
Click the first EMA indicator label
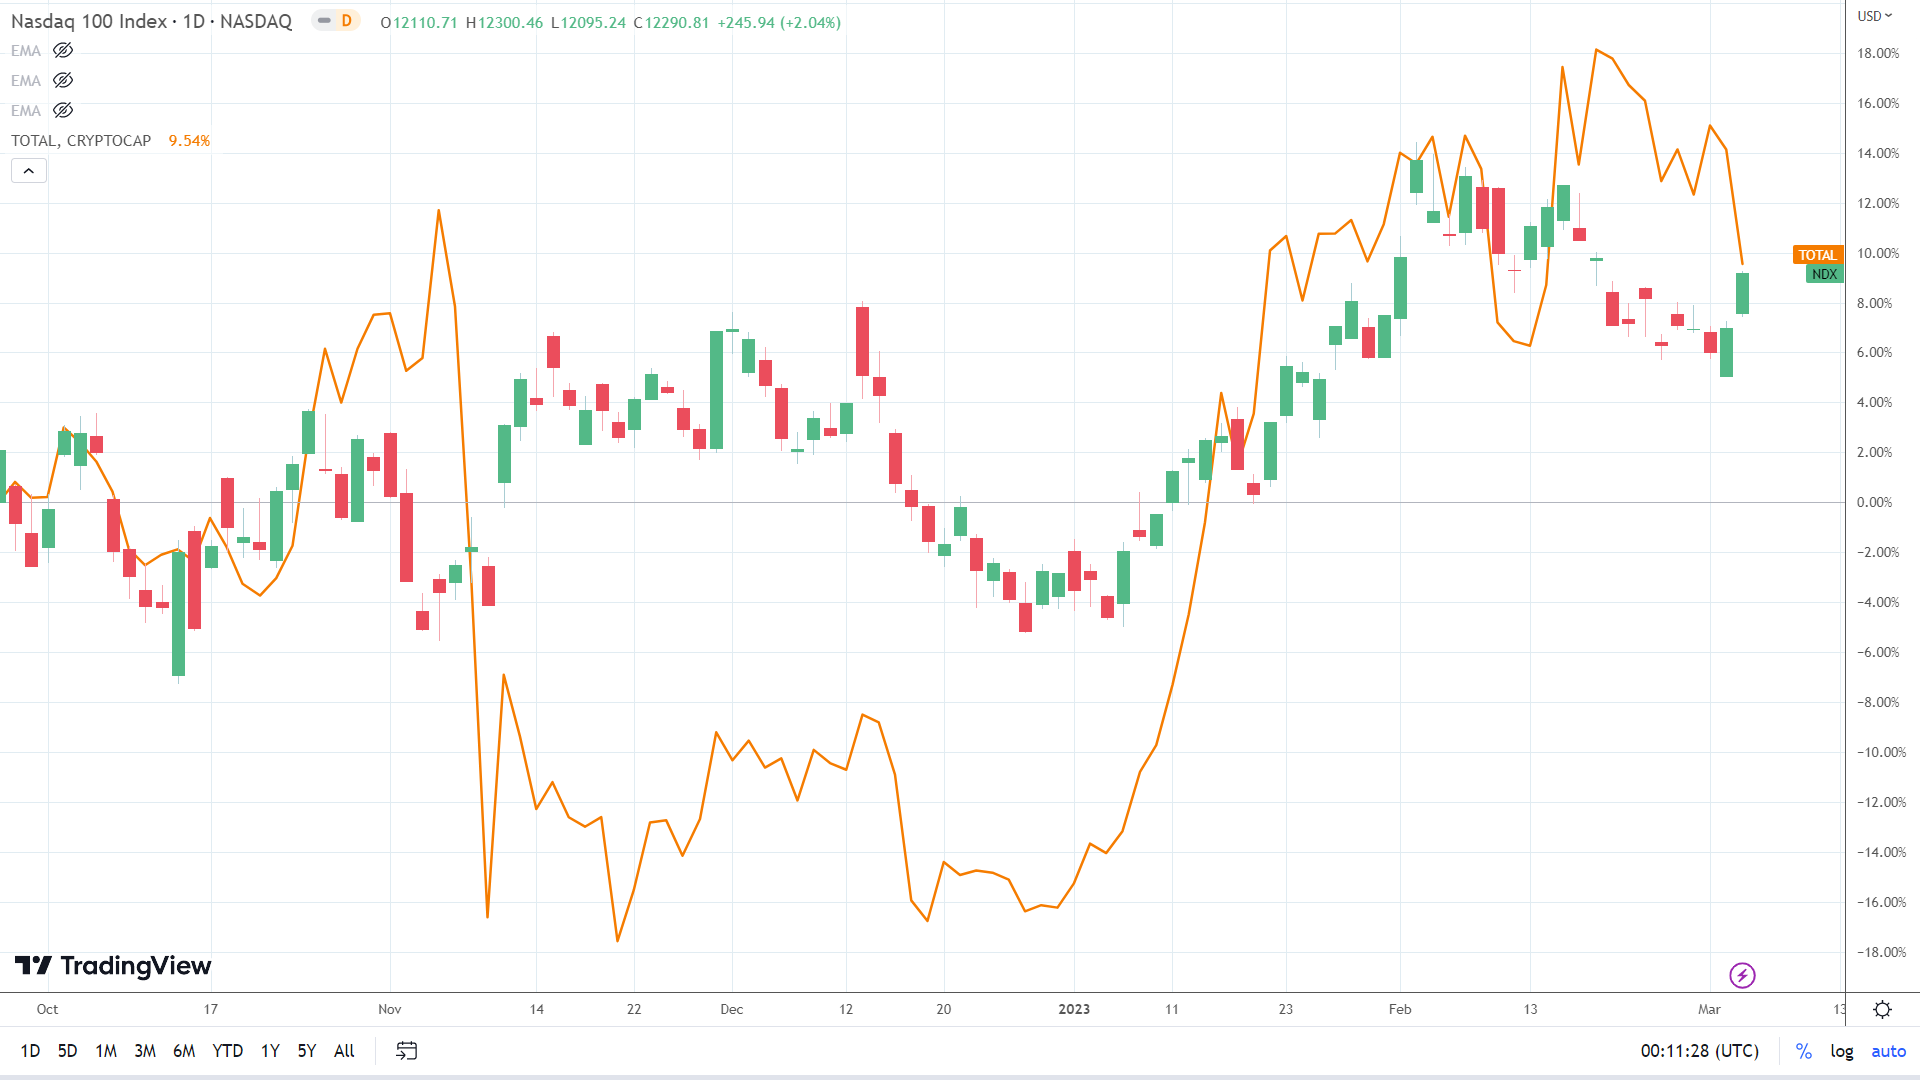[26, 51]
